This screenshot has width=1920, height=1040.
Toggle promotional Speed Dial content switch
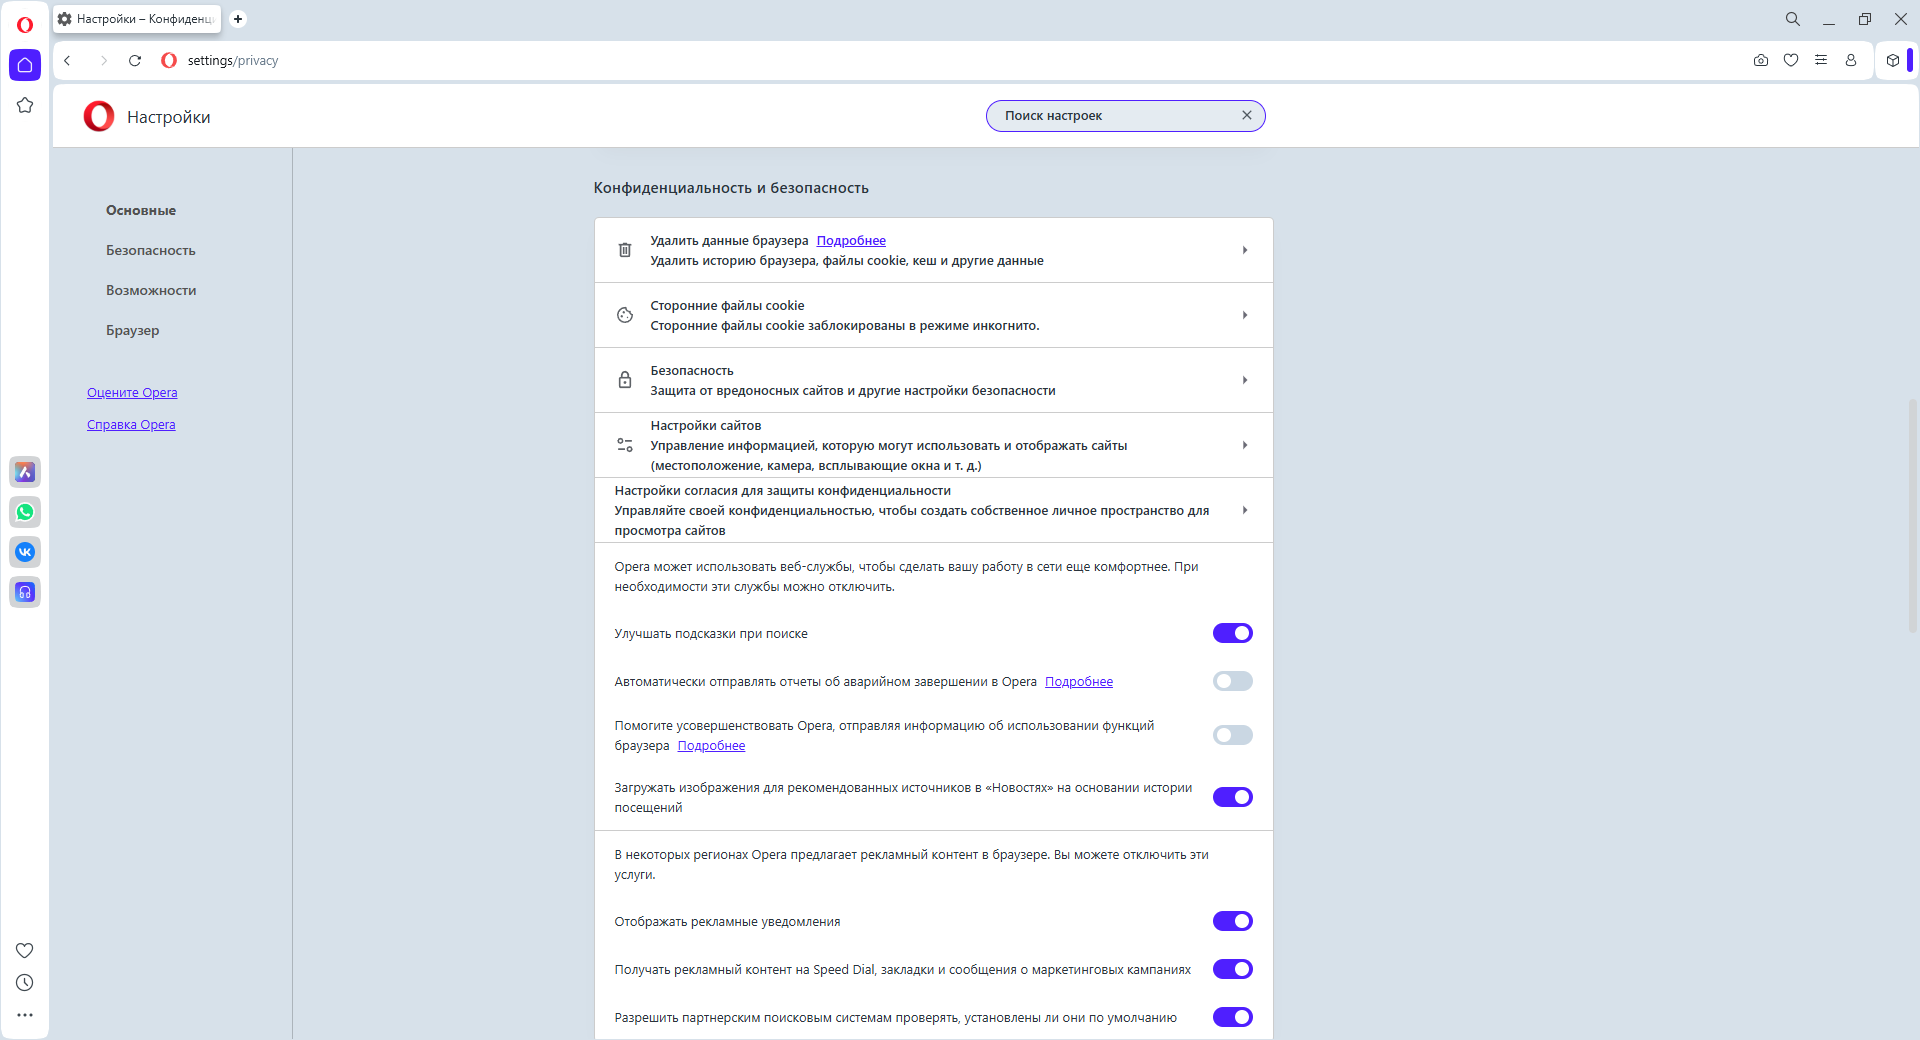(1233, 969)
